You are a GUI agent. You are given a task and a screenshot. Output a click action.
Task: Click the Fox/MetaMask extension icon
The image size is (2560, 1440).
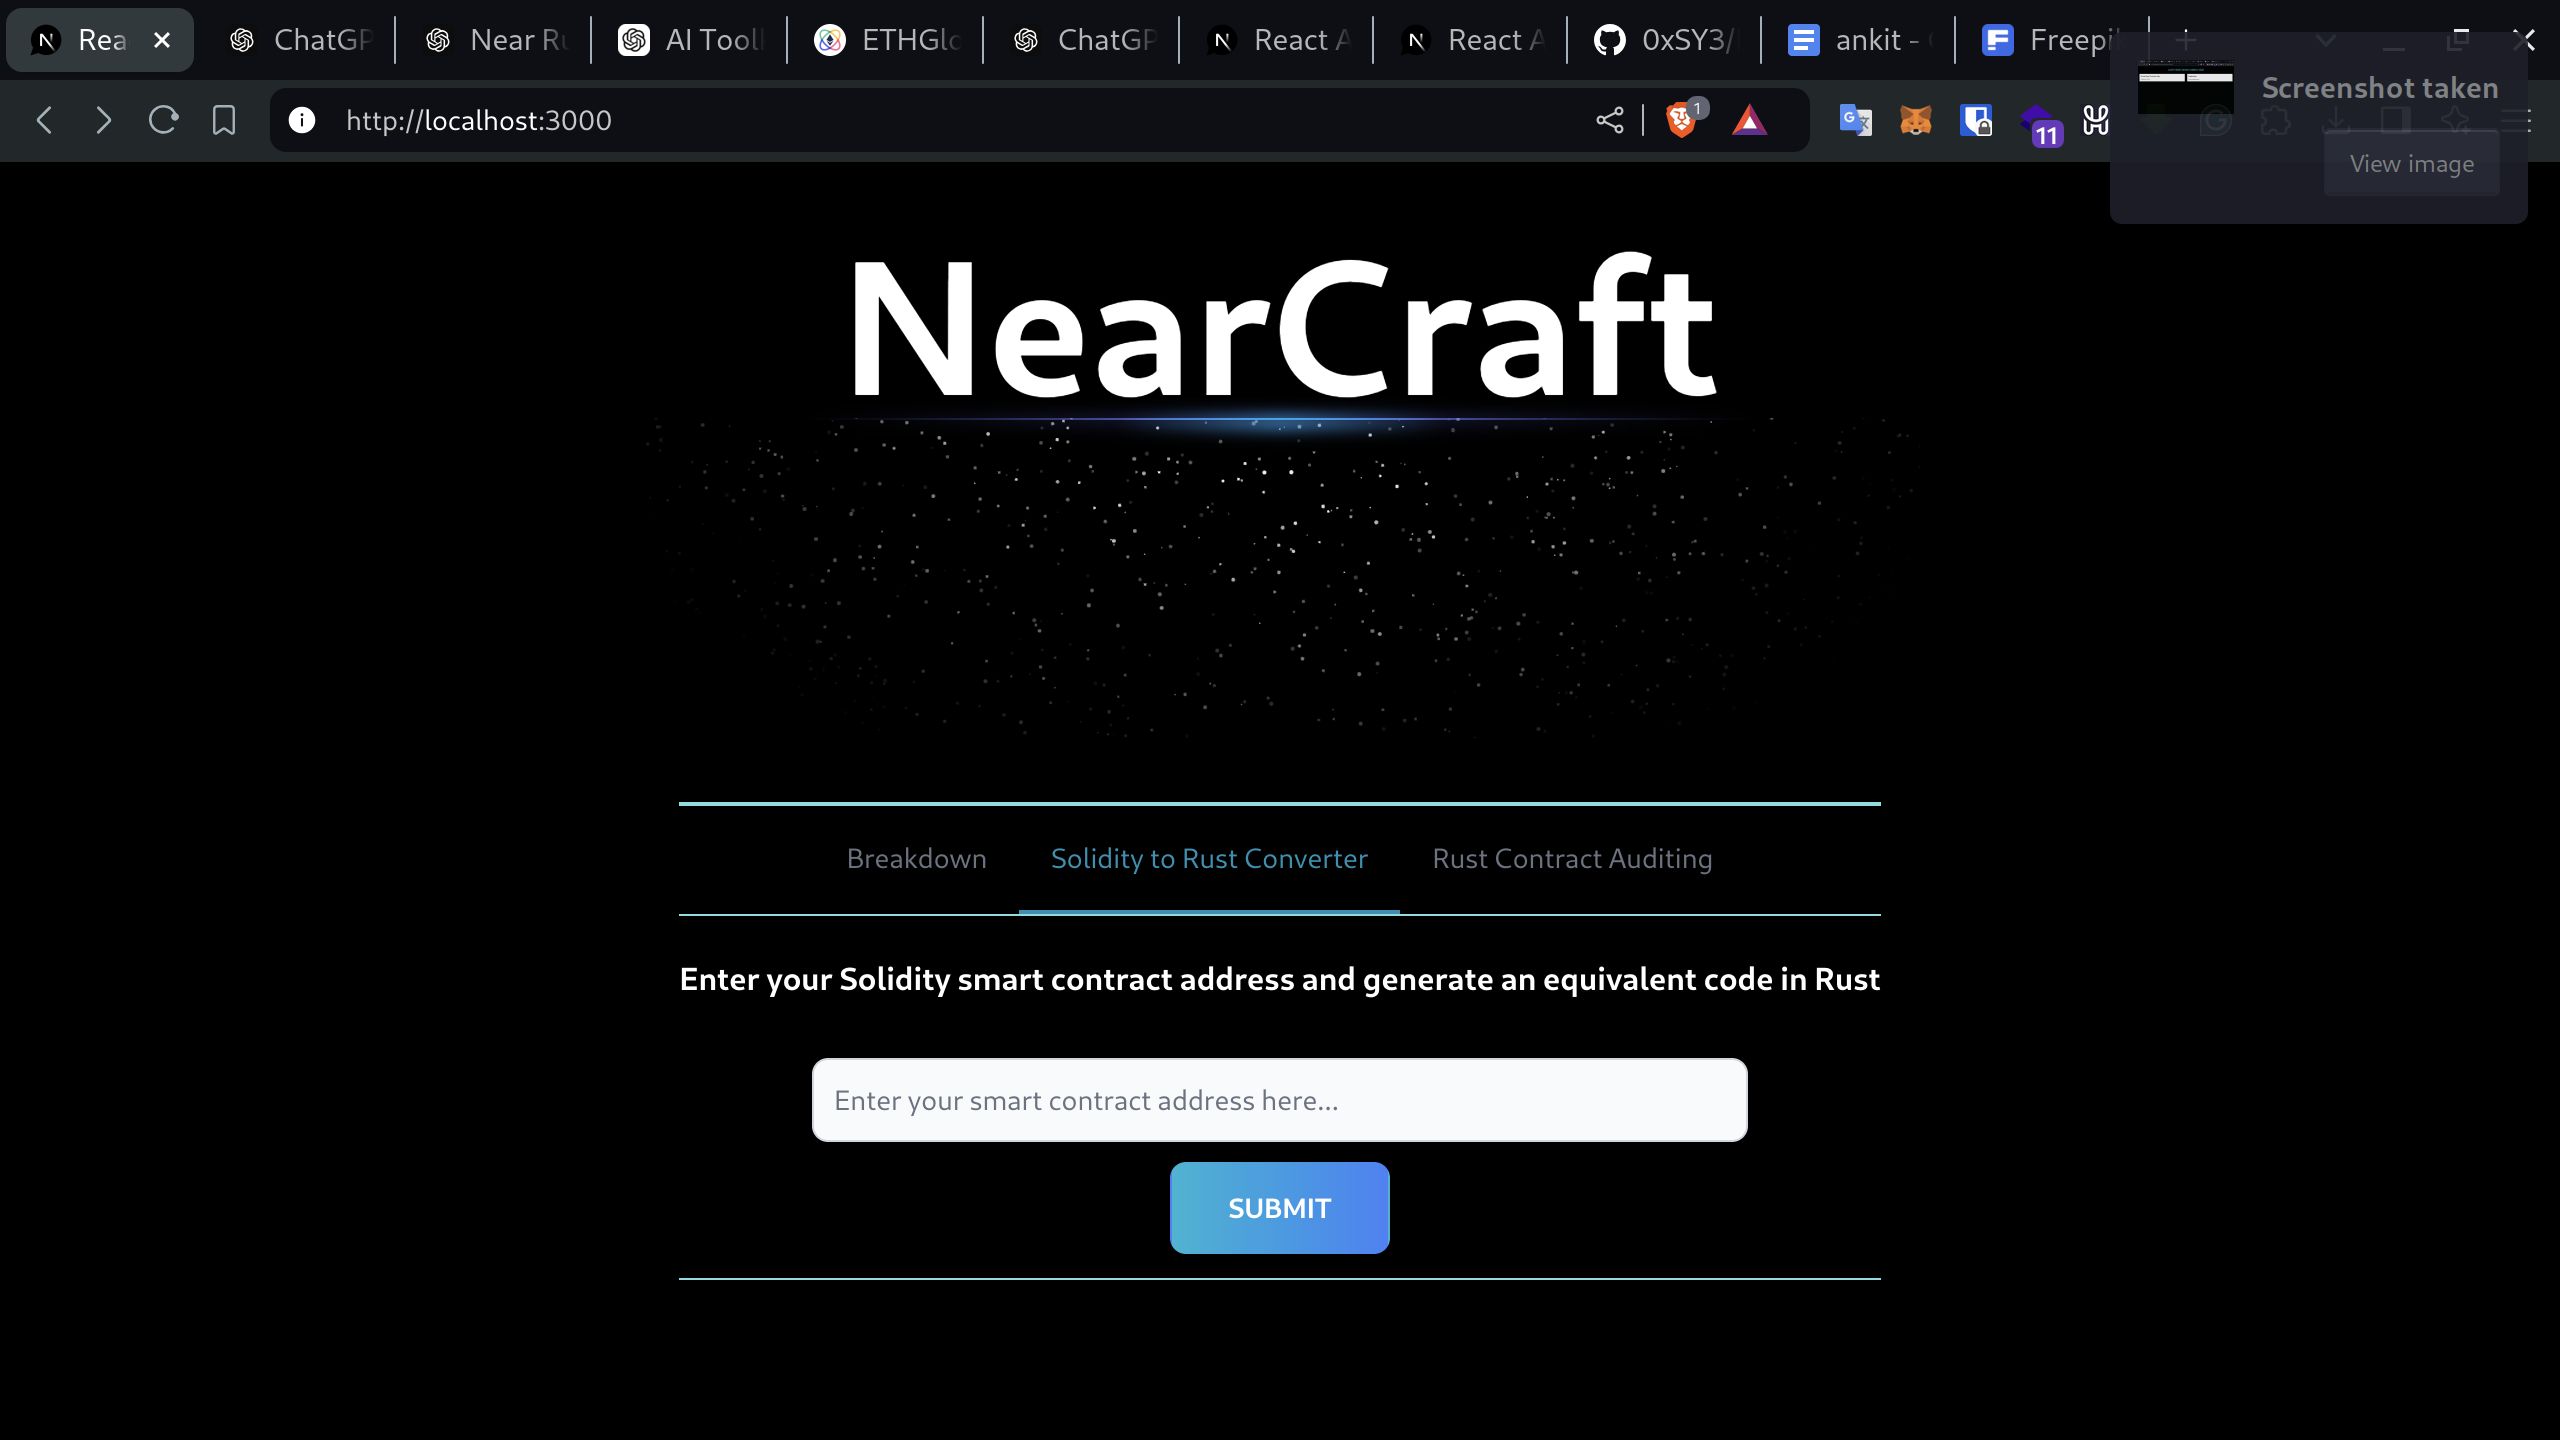click(1915, 120)
